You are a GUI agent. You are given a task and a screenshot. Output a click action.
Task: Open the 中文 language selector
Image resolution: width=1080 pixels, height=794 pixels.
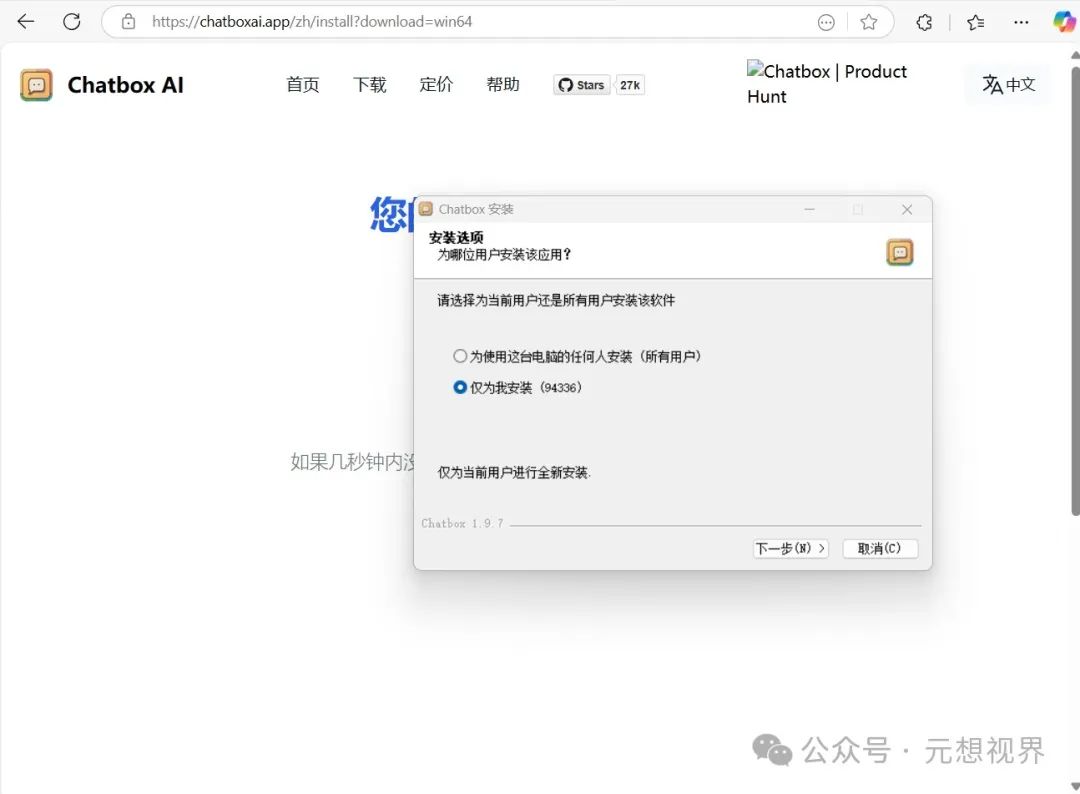pyautogui.click(x=1008, y=85)
